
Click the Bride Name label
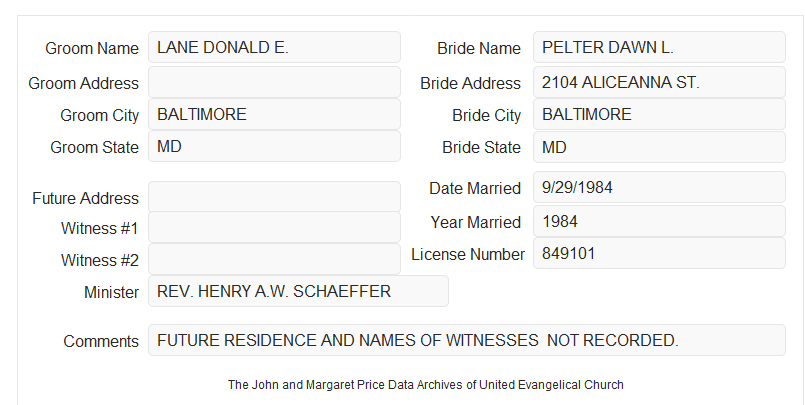479,48
